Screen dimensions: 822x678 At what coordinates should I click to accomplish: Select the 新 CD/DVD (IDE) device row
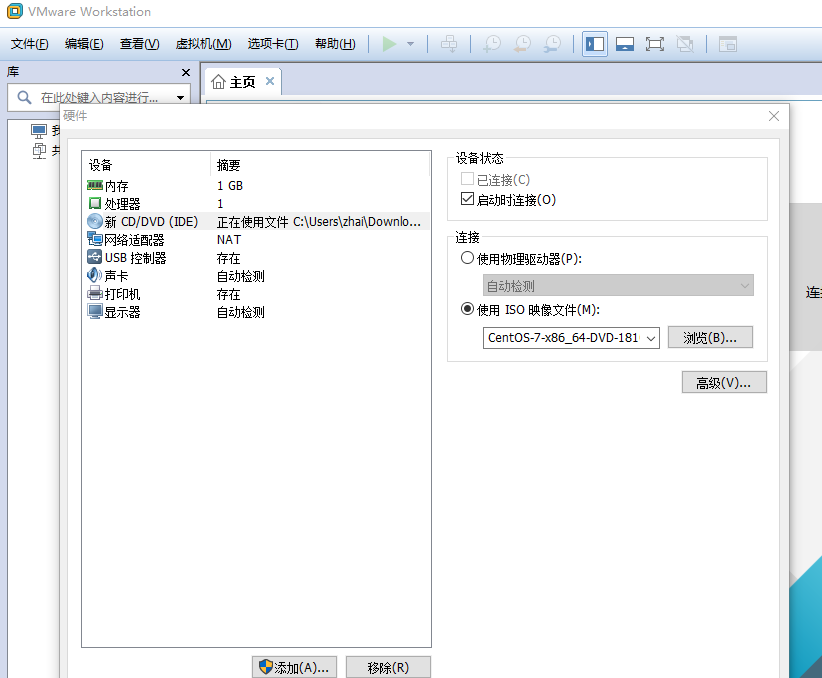pyautogui.click(x=256, y=222)
